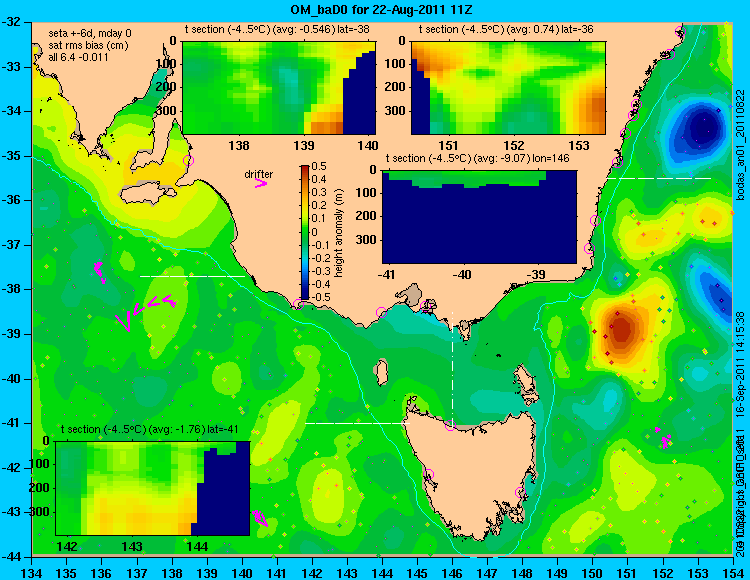Viewport: 750px width, 580px height.
Task: Click the large magenta drifter arrows near 137E
Action: tap(146, 311)
